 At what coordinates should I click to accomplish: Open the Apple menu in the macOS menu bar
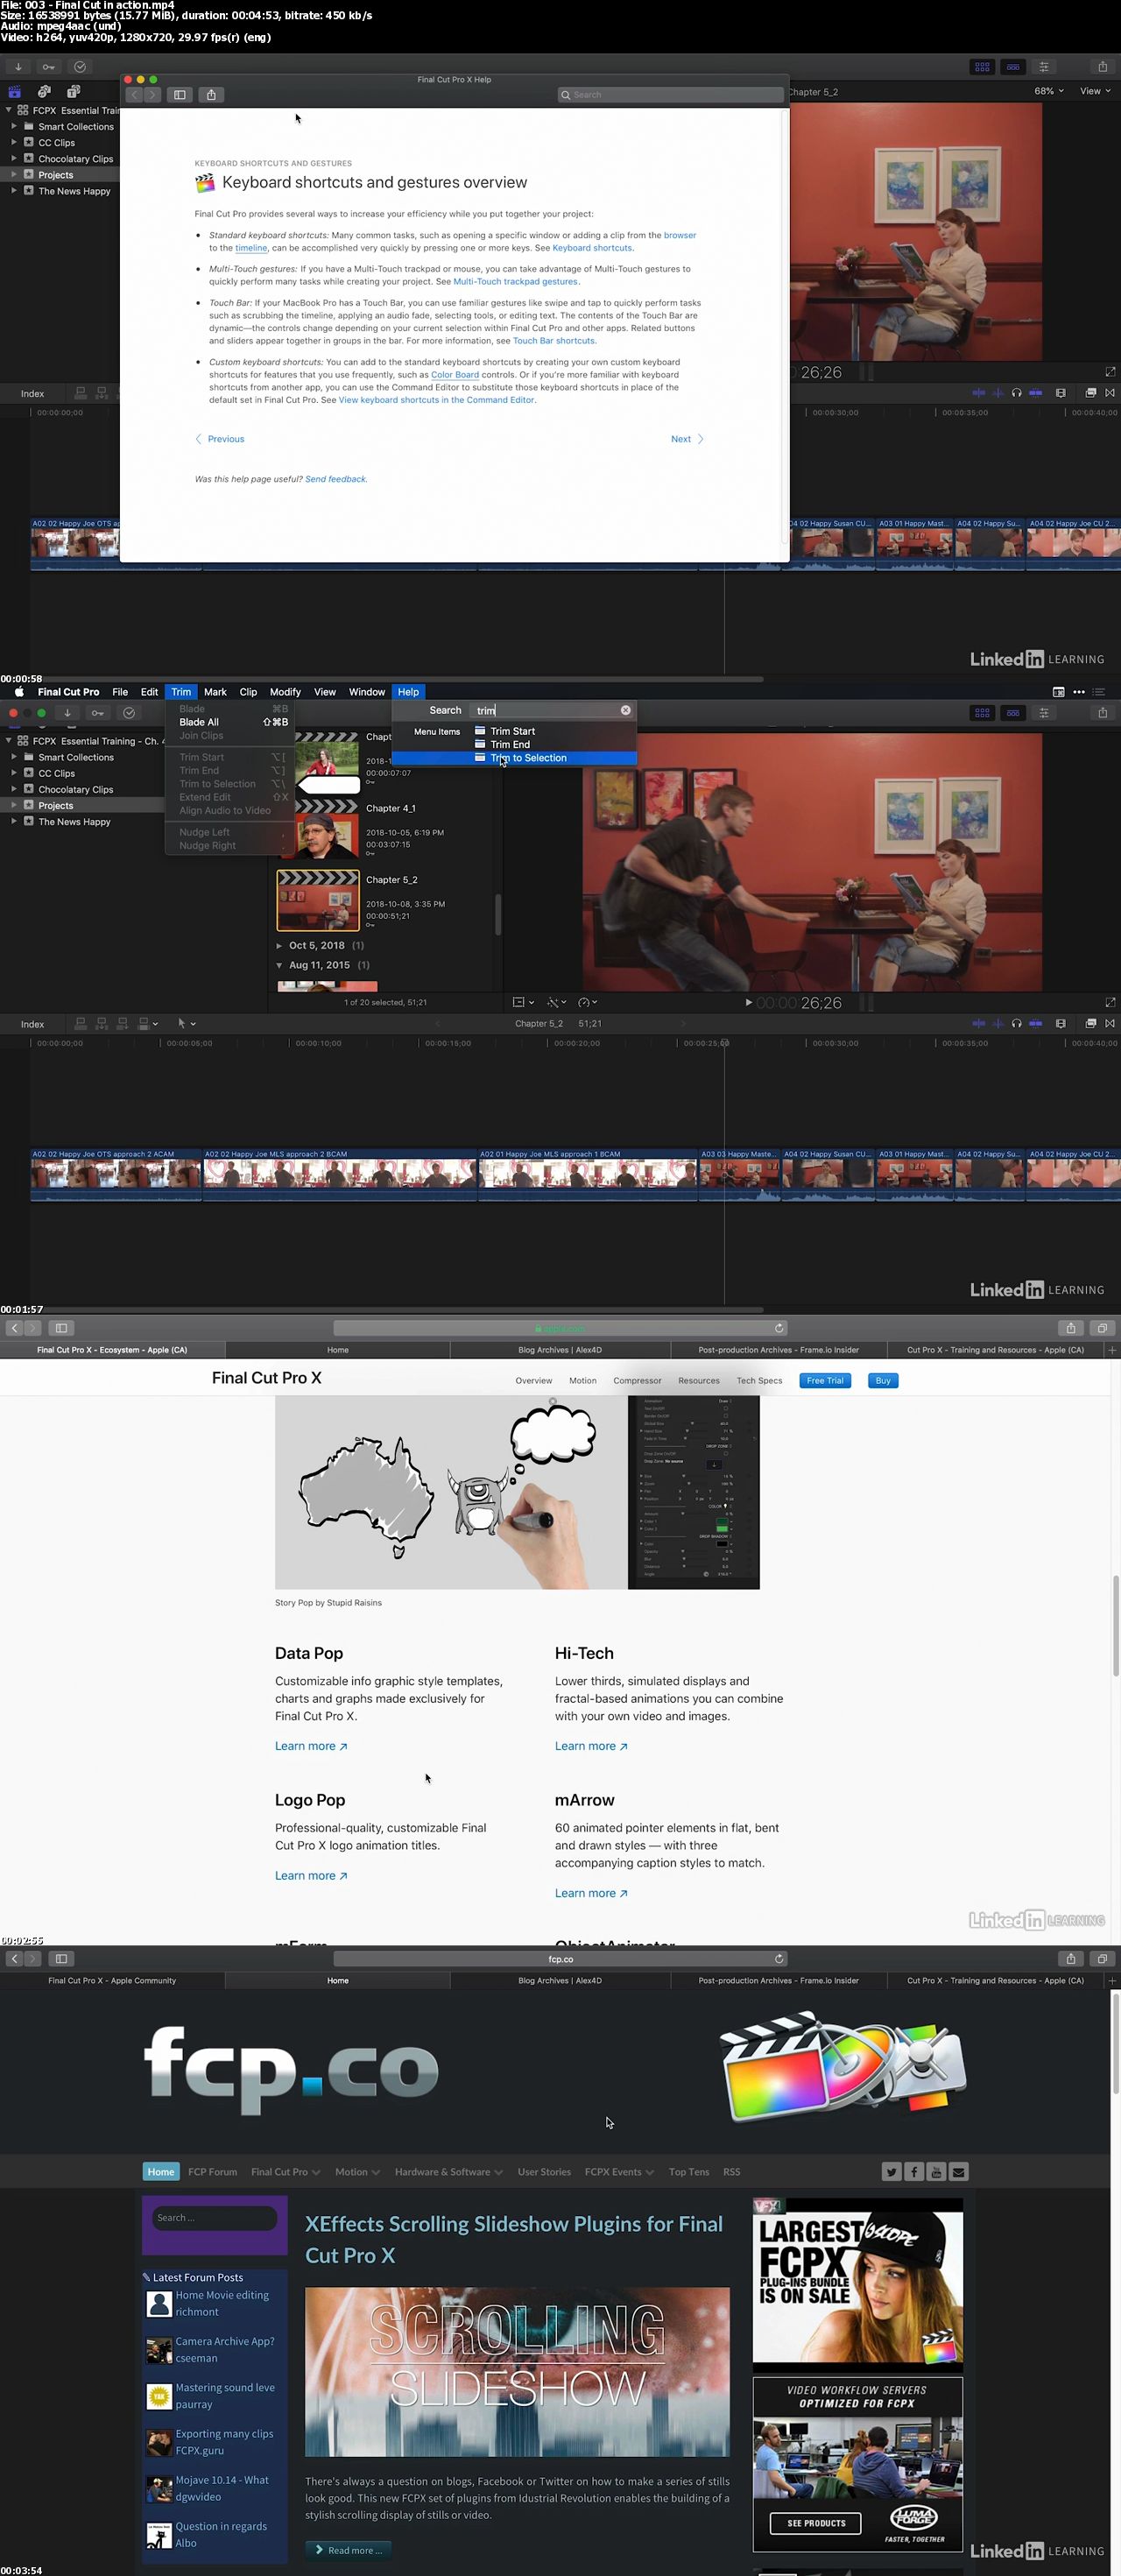point(19,692)
